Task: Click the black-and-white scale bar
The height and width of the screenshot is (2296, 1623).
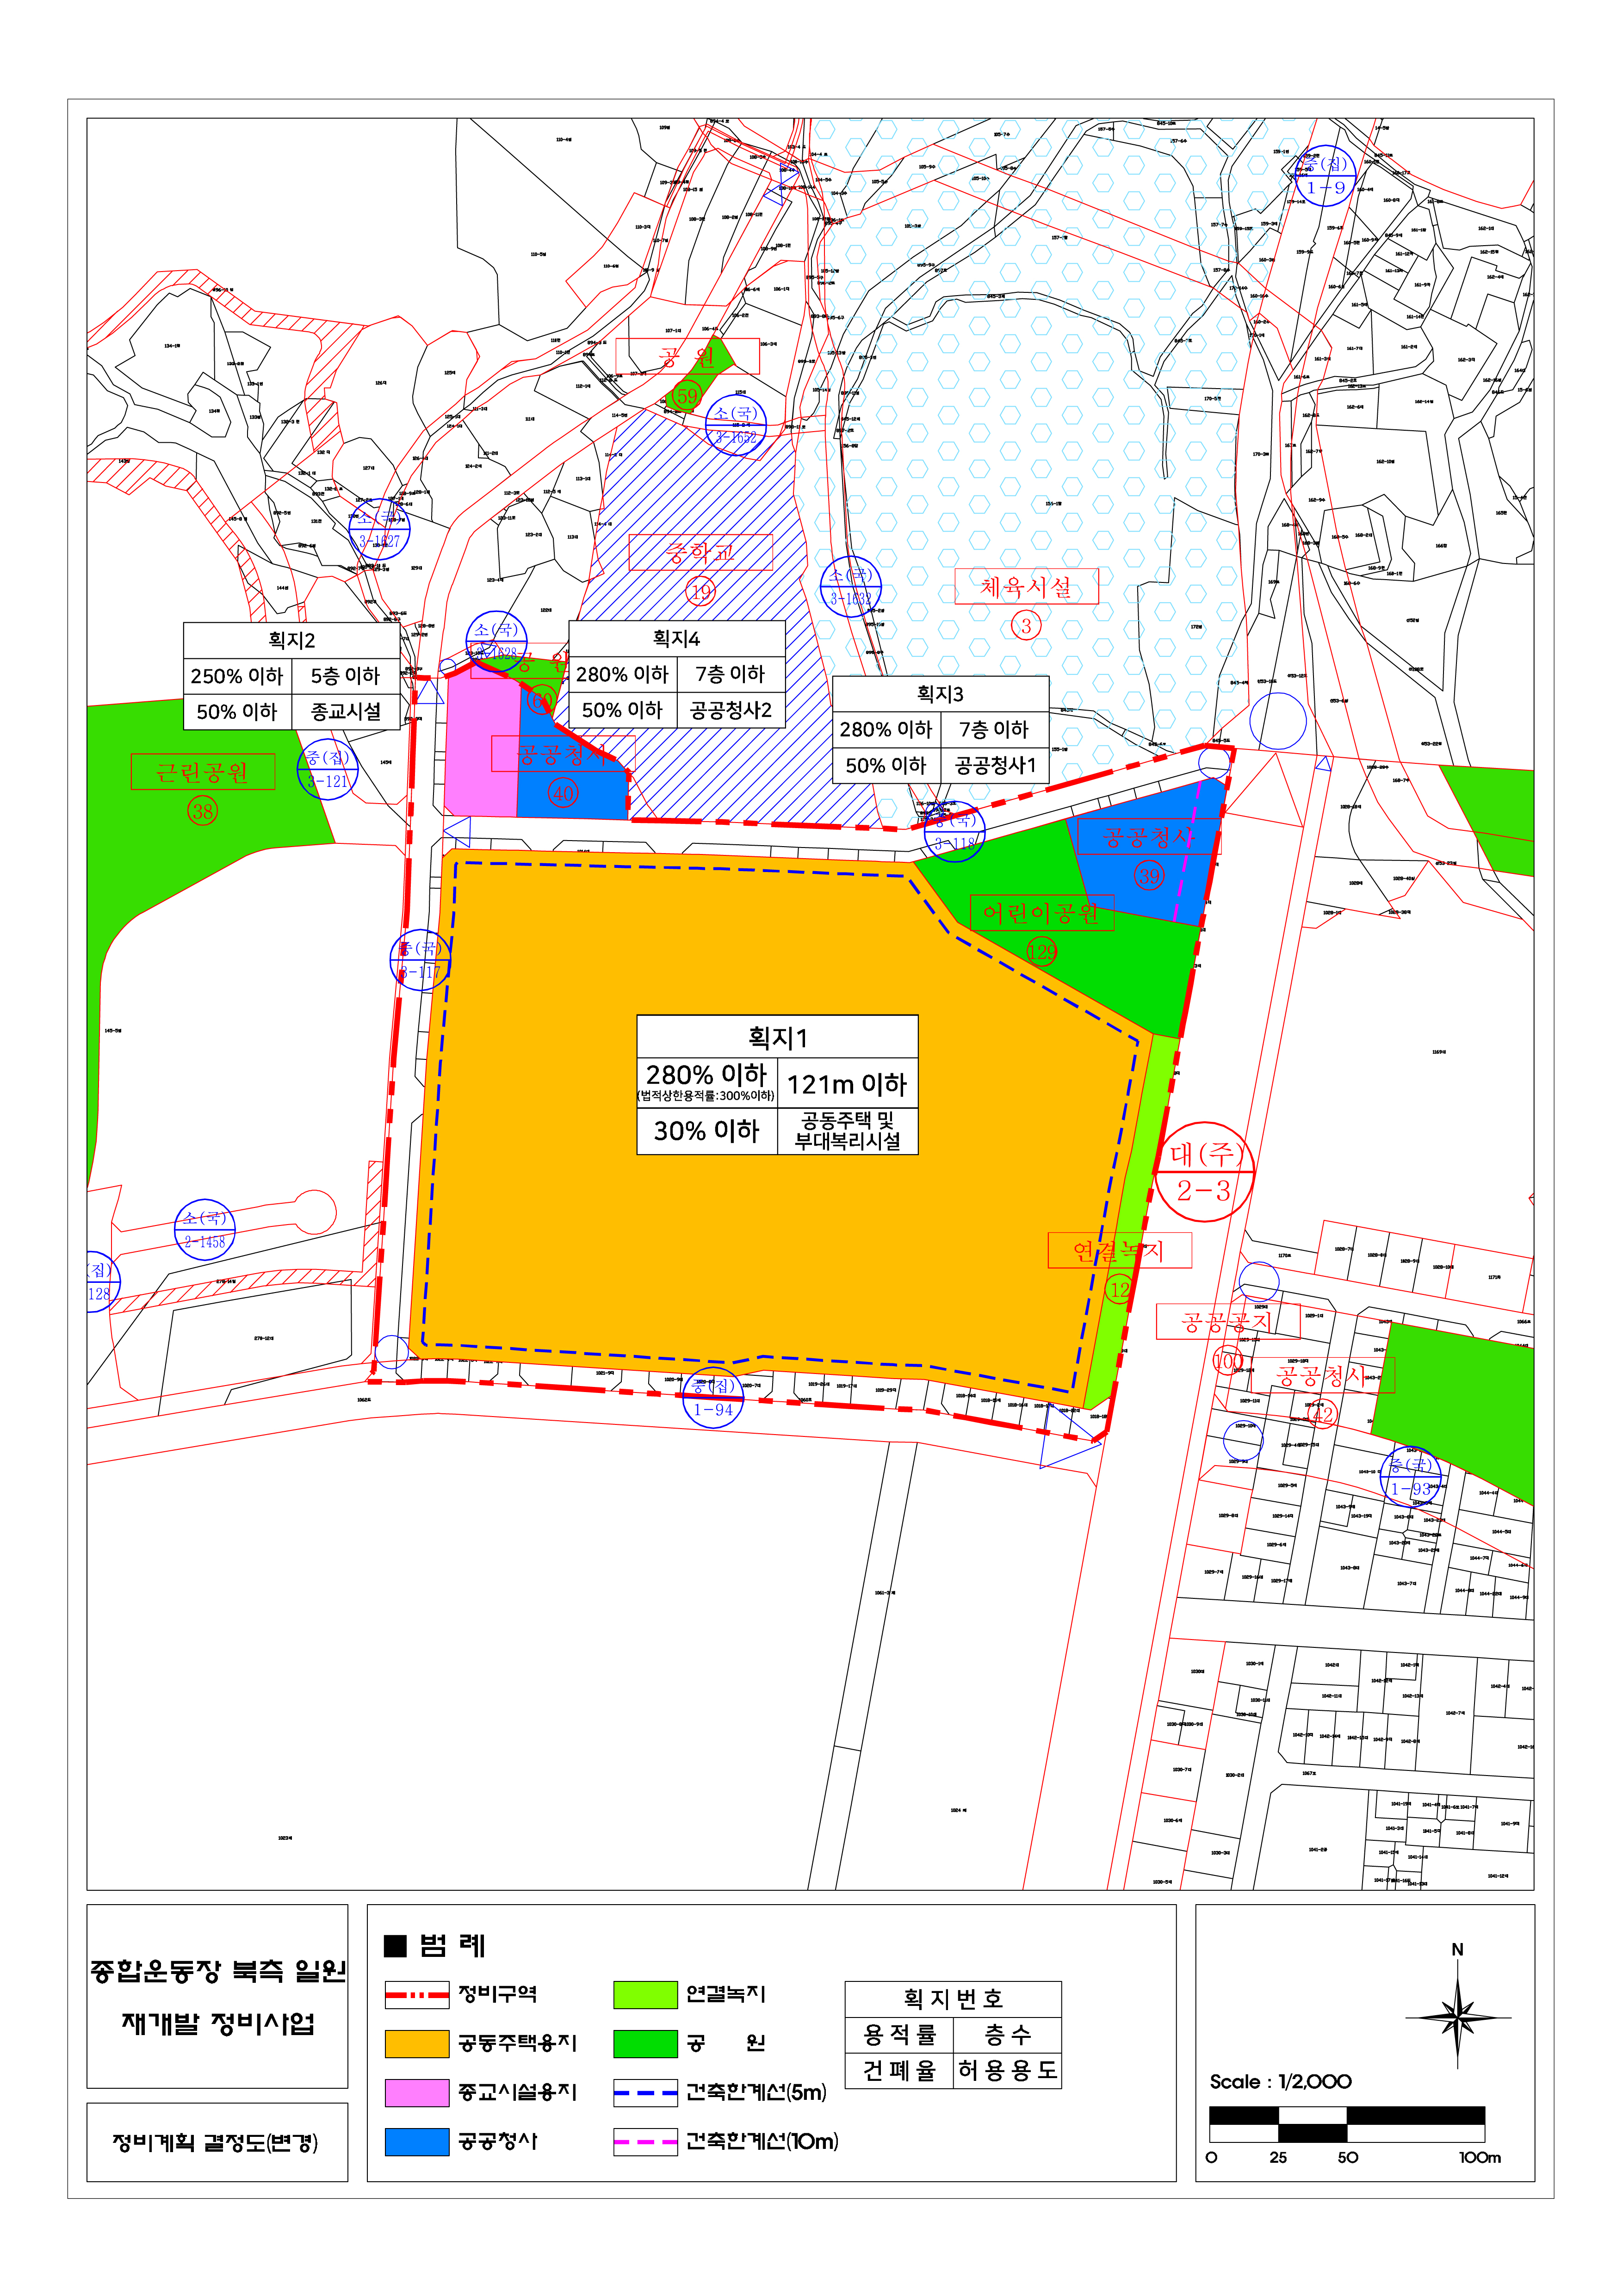Action: click(x=1346, y=2124)
